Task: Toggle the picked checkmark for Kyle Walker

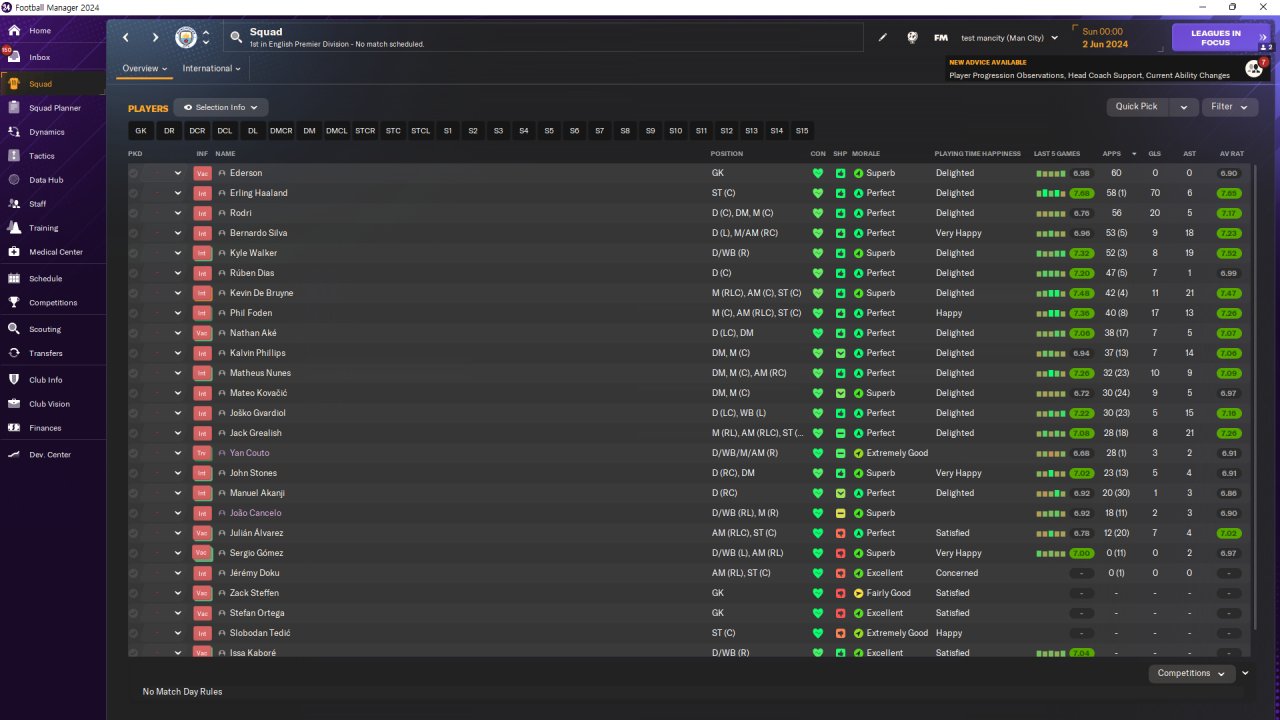Action: pos(134,253)
